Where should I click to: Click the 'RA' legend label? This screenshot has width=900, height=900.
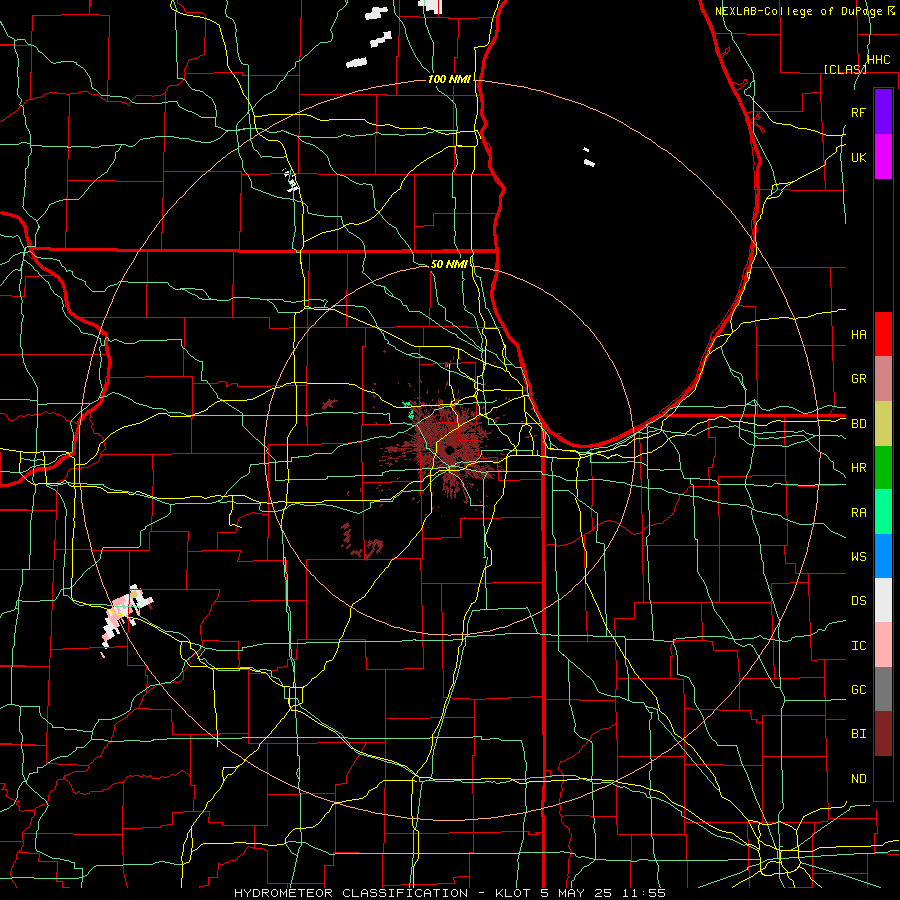click(858, 513)
